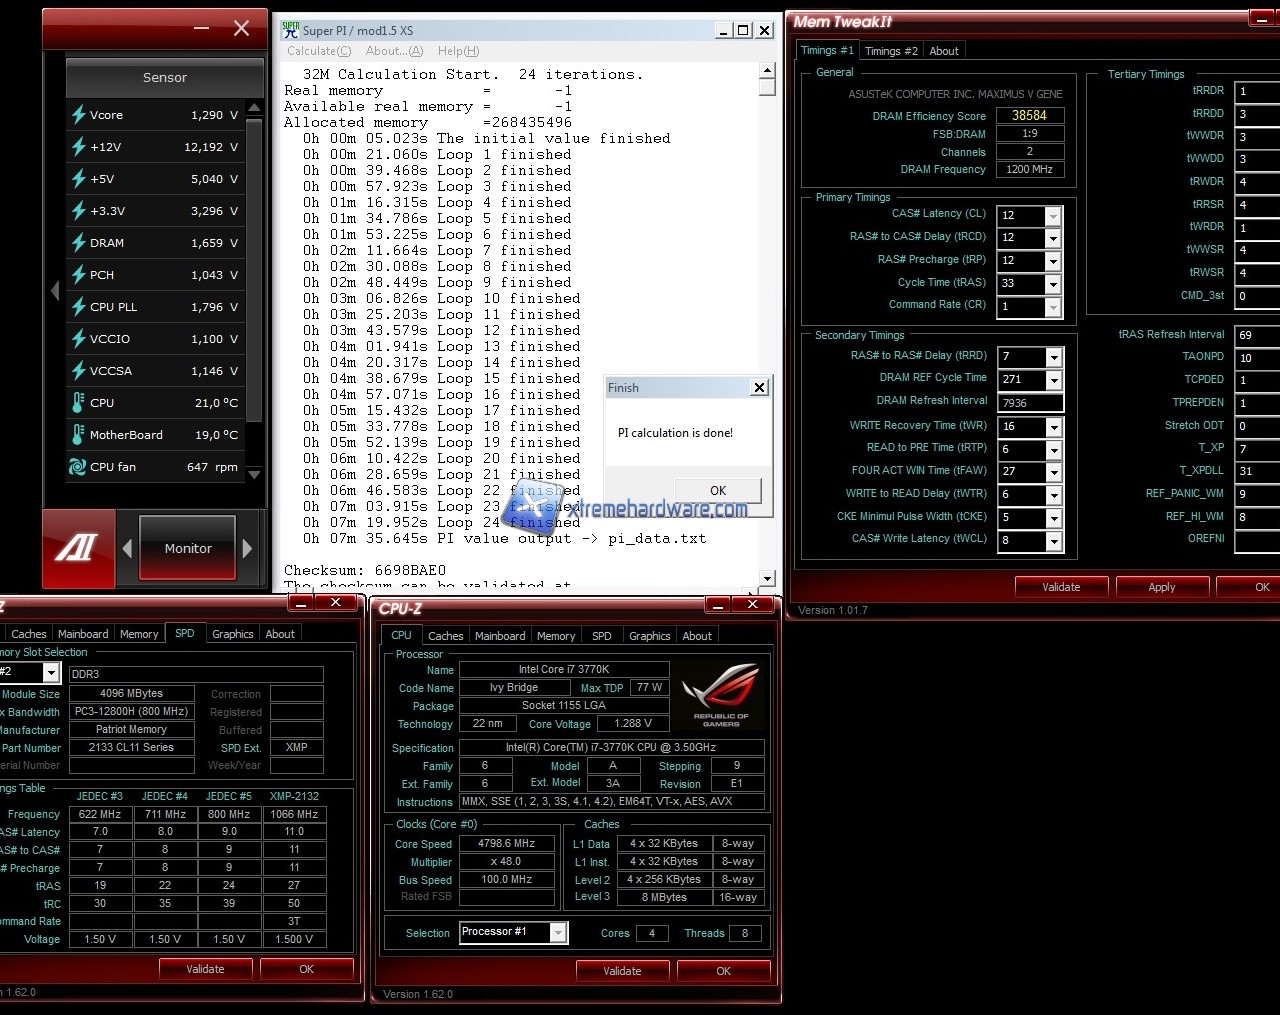Open the Processor #1 selection dropdown

(558, 933)
